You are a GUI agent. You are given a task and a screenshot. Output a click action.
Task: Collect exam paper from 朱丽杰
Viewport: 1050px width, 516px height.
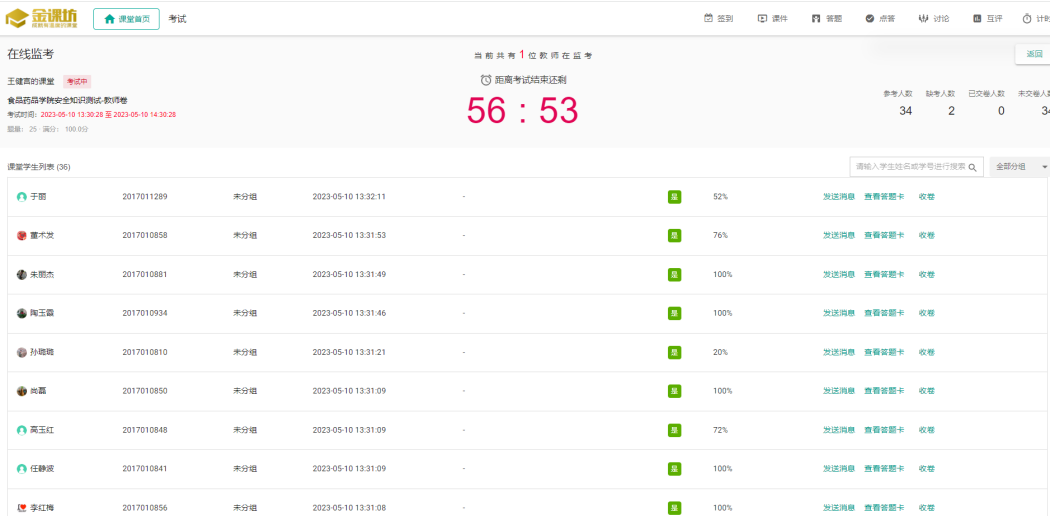926,275
